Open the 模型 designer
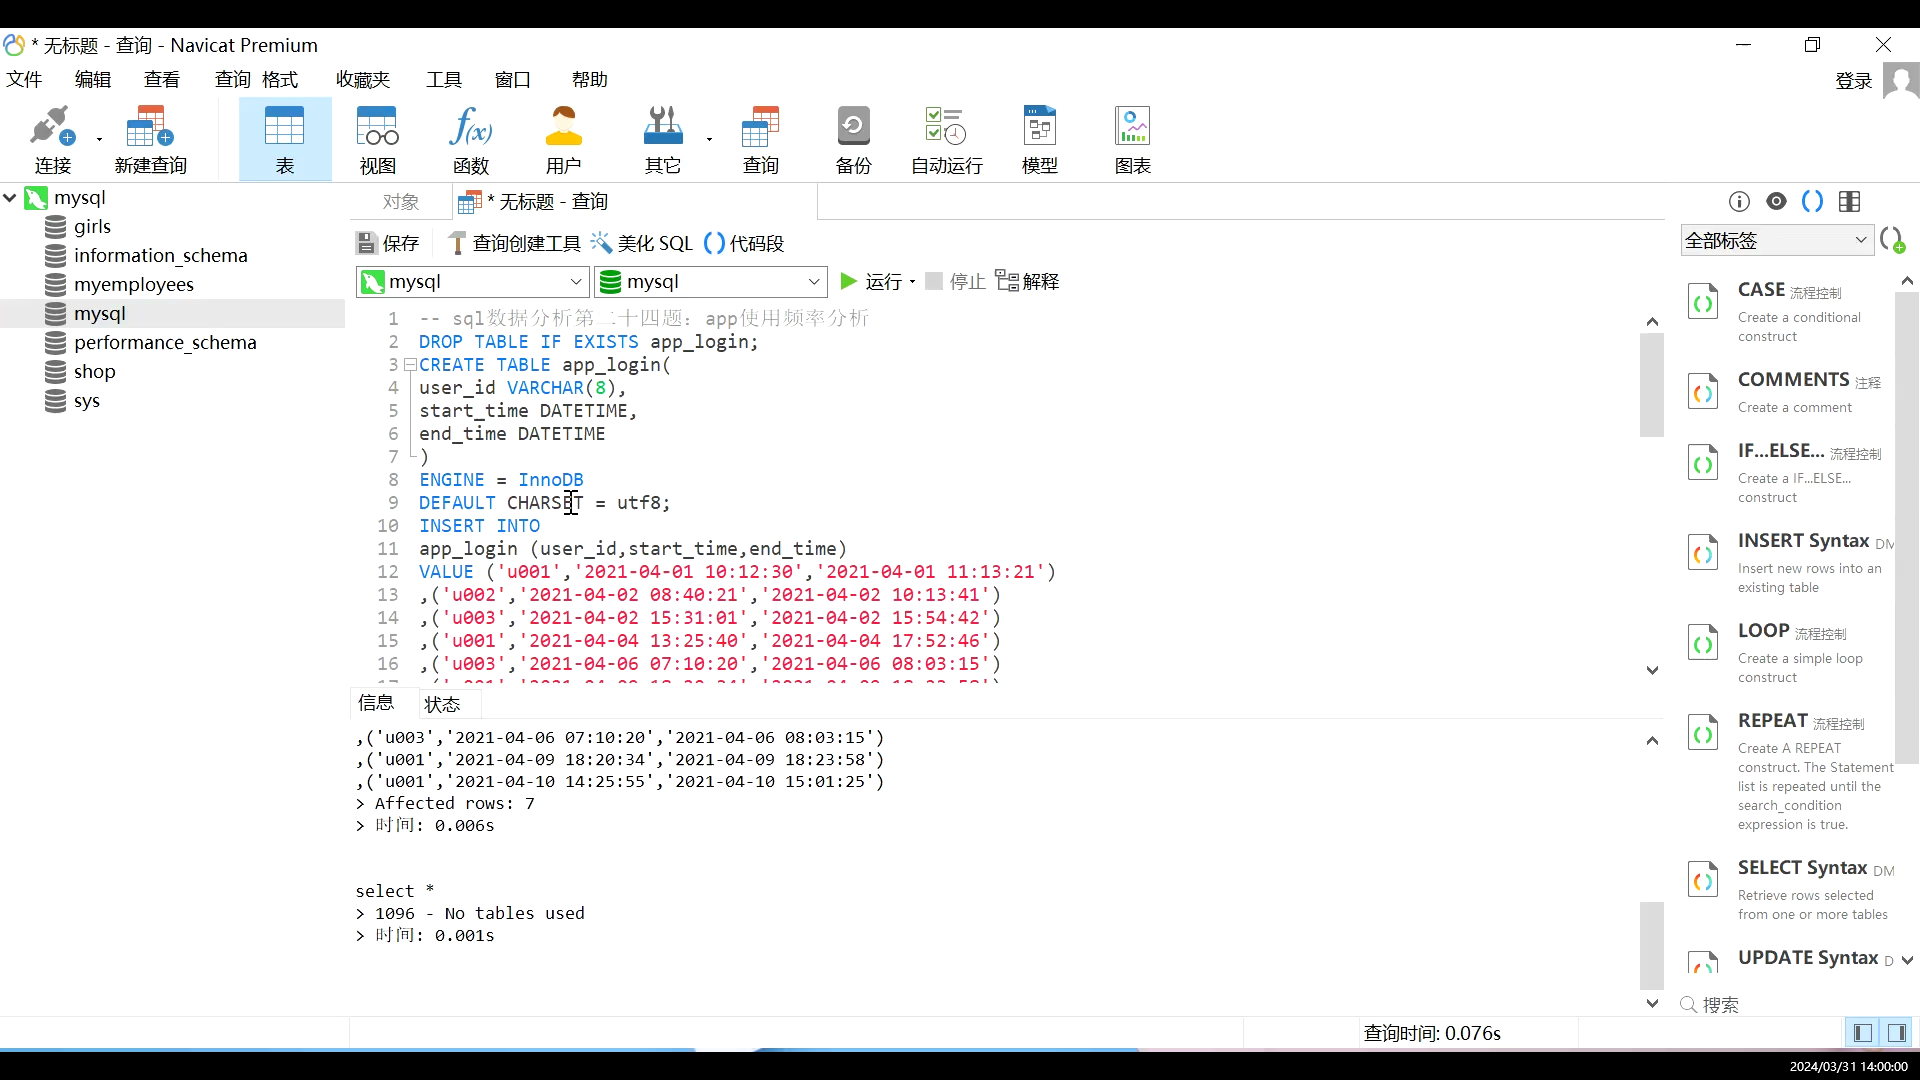 click(1040, 138)
